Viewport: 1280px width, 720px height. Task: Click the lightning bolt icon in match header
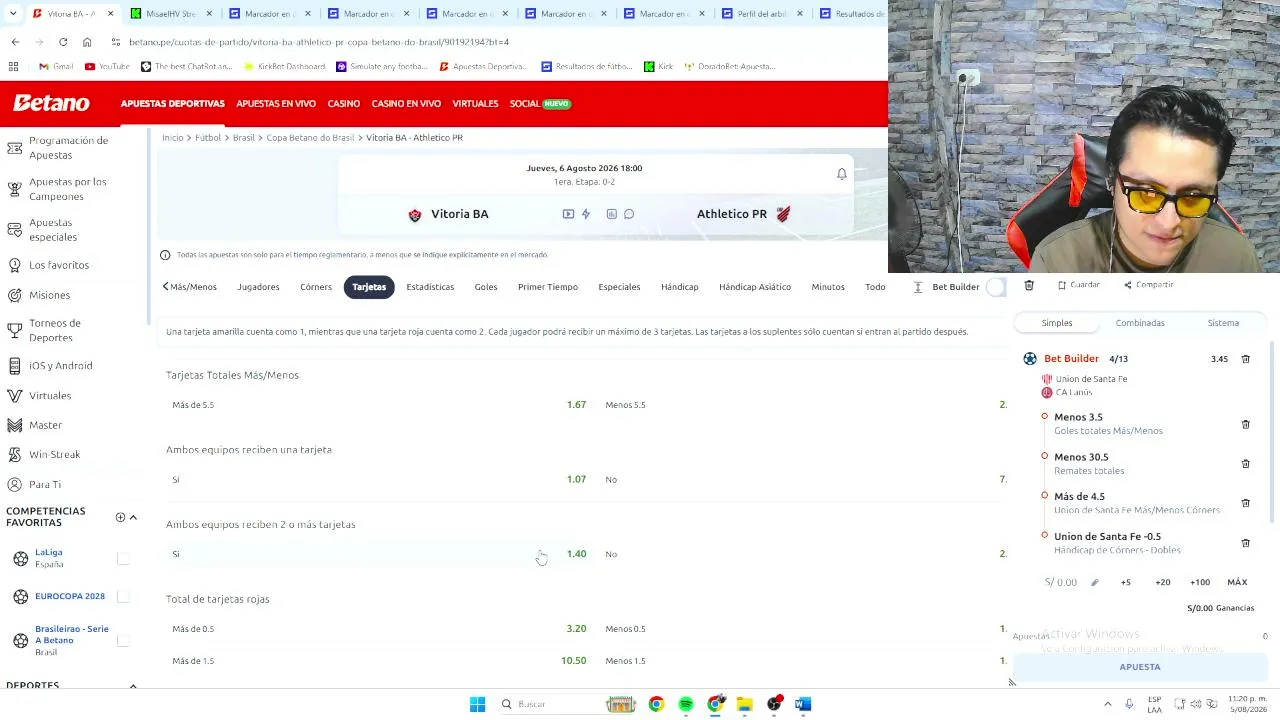click(x=586, y=214)
